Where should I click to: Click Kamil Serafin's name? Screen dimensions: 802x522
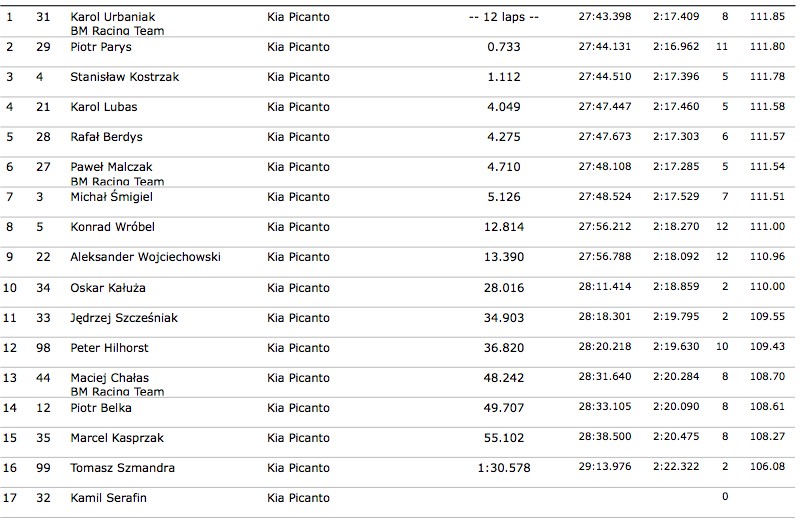(x=109, y=498)
